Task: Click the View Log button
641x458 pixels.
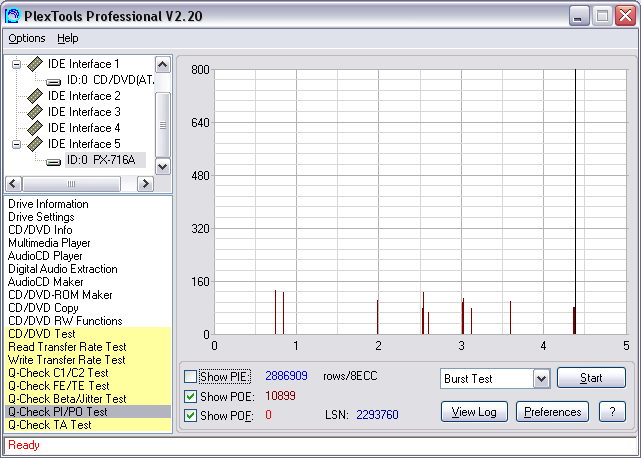Action: (474, 412)
